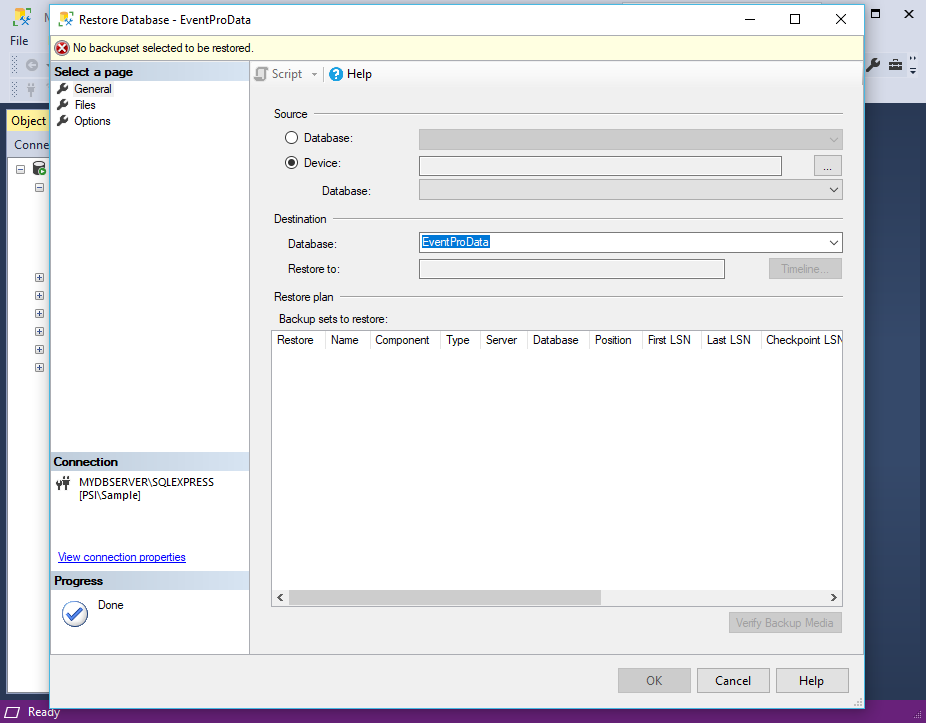
Task: Open the File menu in the background SSMS window
Action: click(19, 41)
